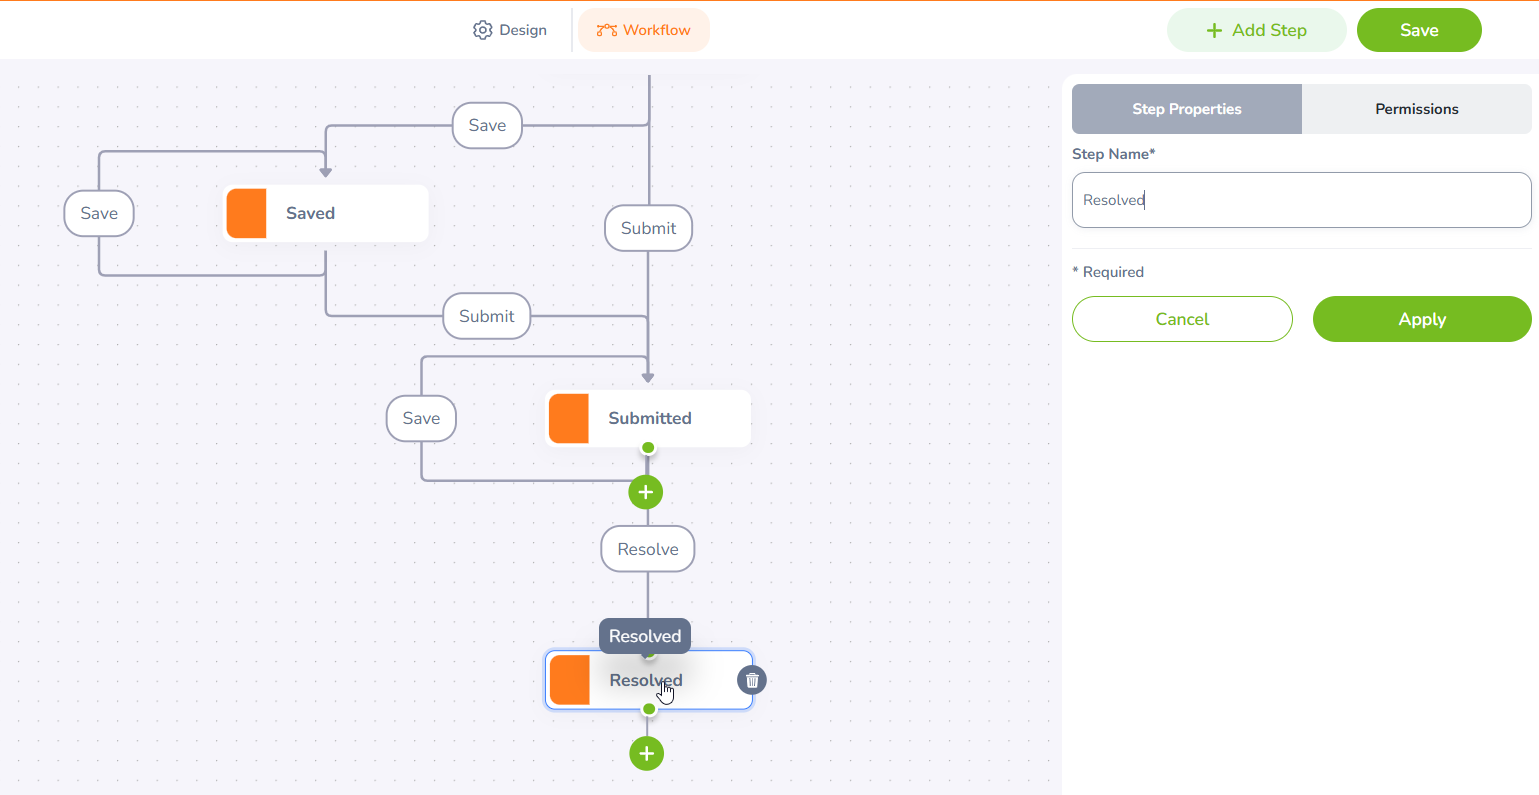The image size is (1539, 795).
Task: Select the Resolve action label
Action: click(647, 549)
